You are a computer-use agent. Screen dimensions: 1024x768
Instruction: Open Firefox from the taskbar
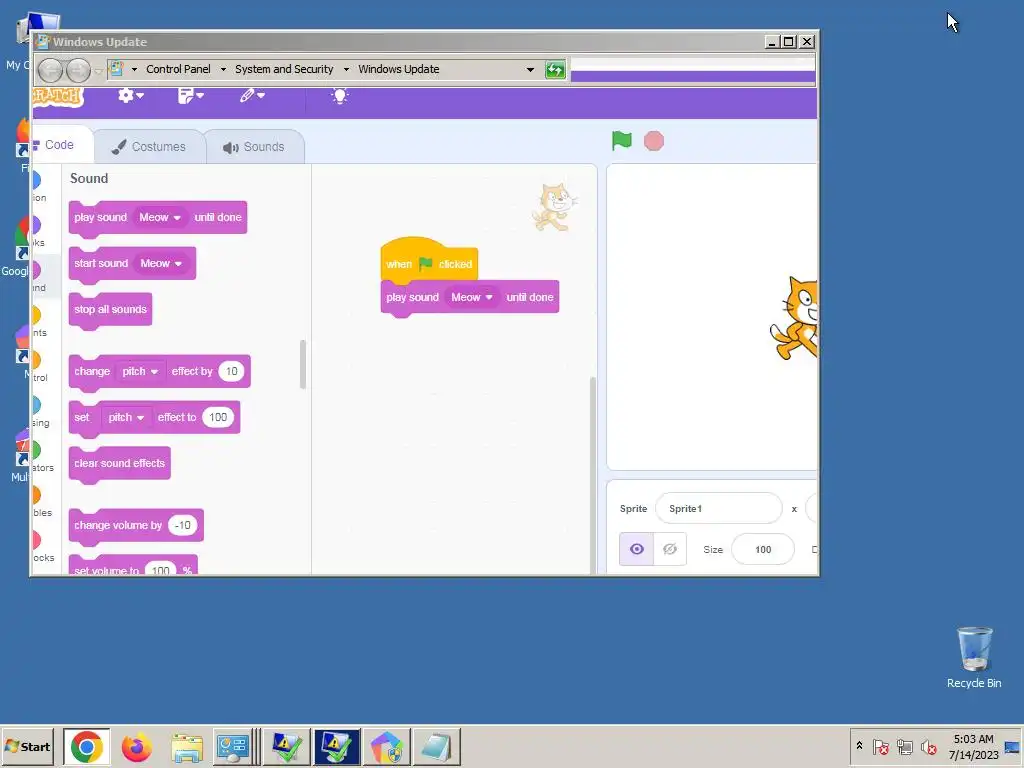pyautogui.click(x=136, y=747)
